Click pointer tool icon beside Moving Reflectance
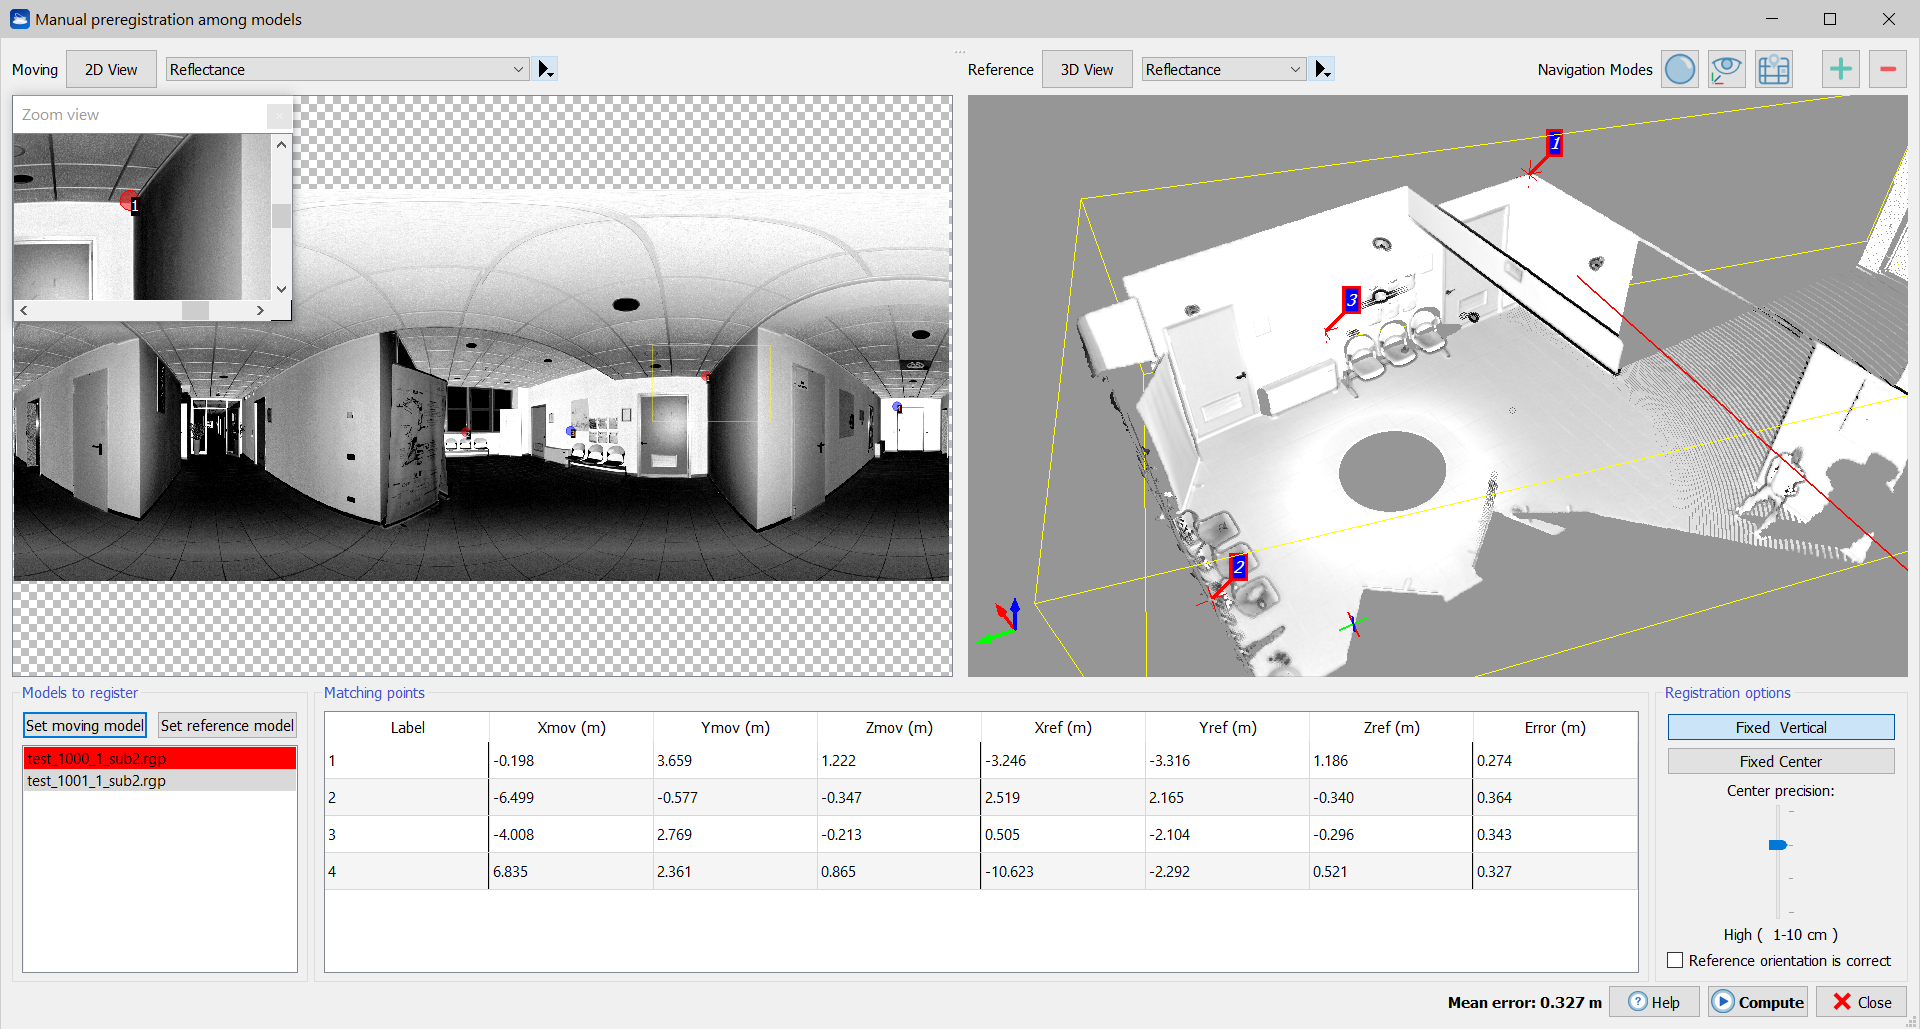This screenshot has width=1920, height=1029. tap(546, 69)
